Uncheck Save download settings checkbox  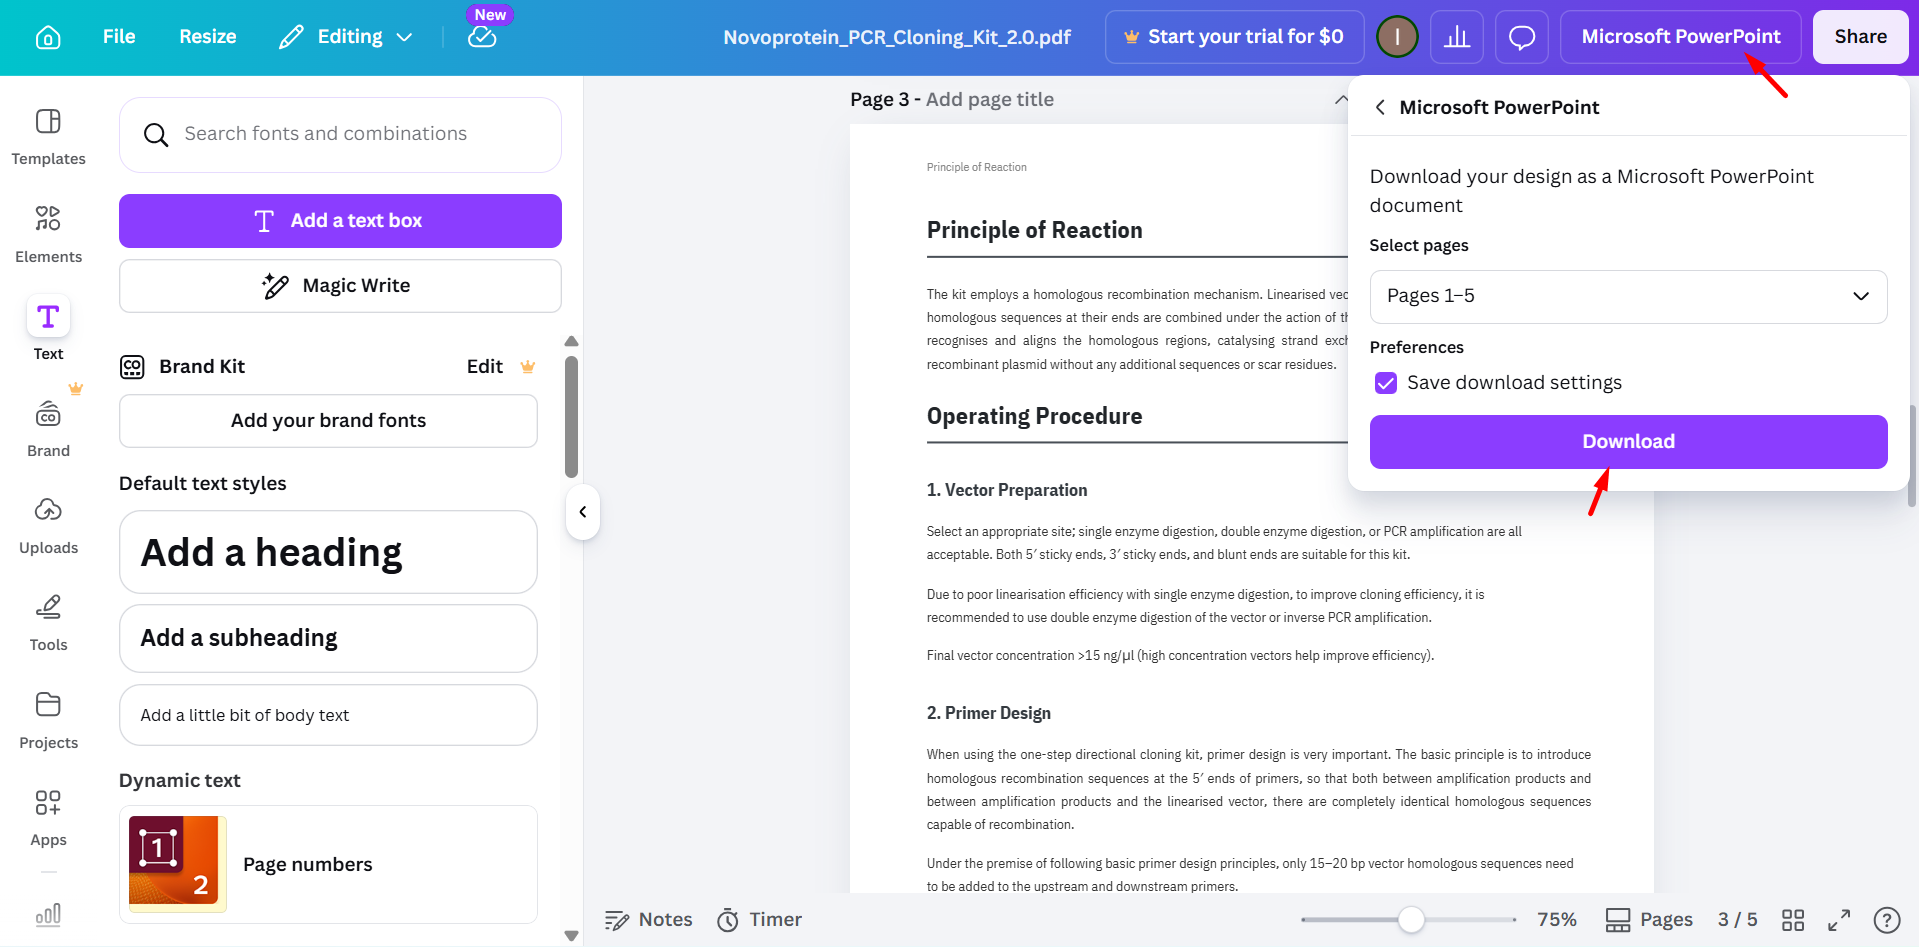[x=1386, y=383]
